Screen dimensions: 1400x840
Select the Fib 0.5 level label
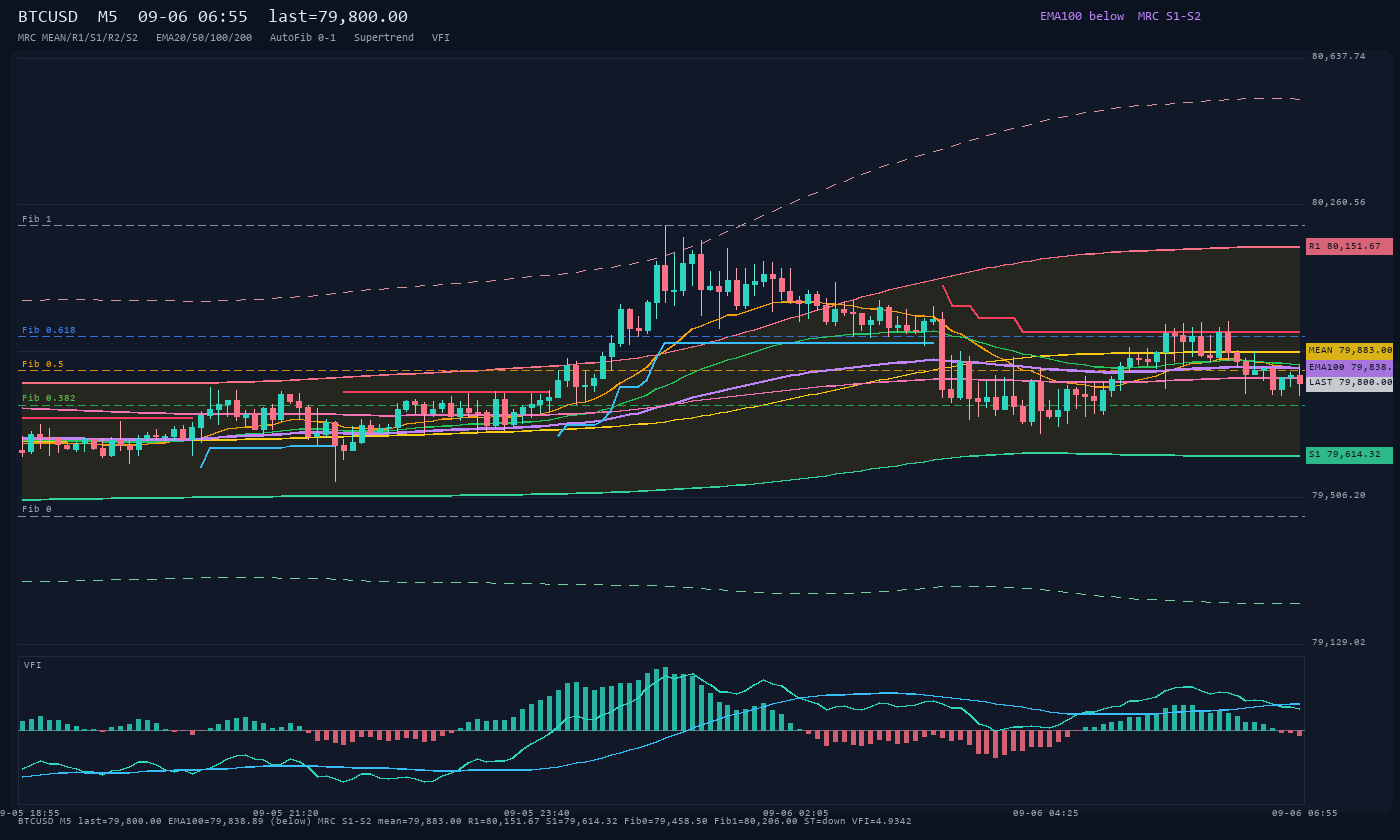[x=43, y=364]
